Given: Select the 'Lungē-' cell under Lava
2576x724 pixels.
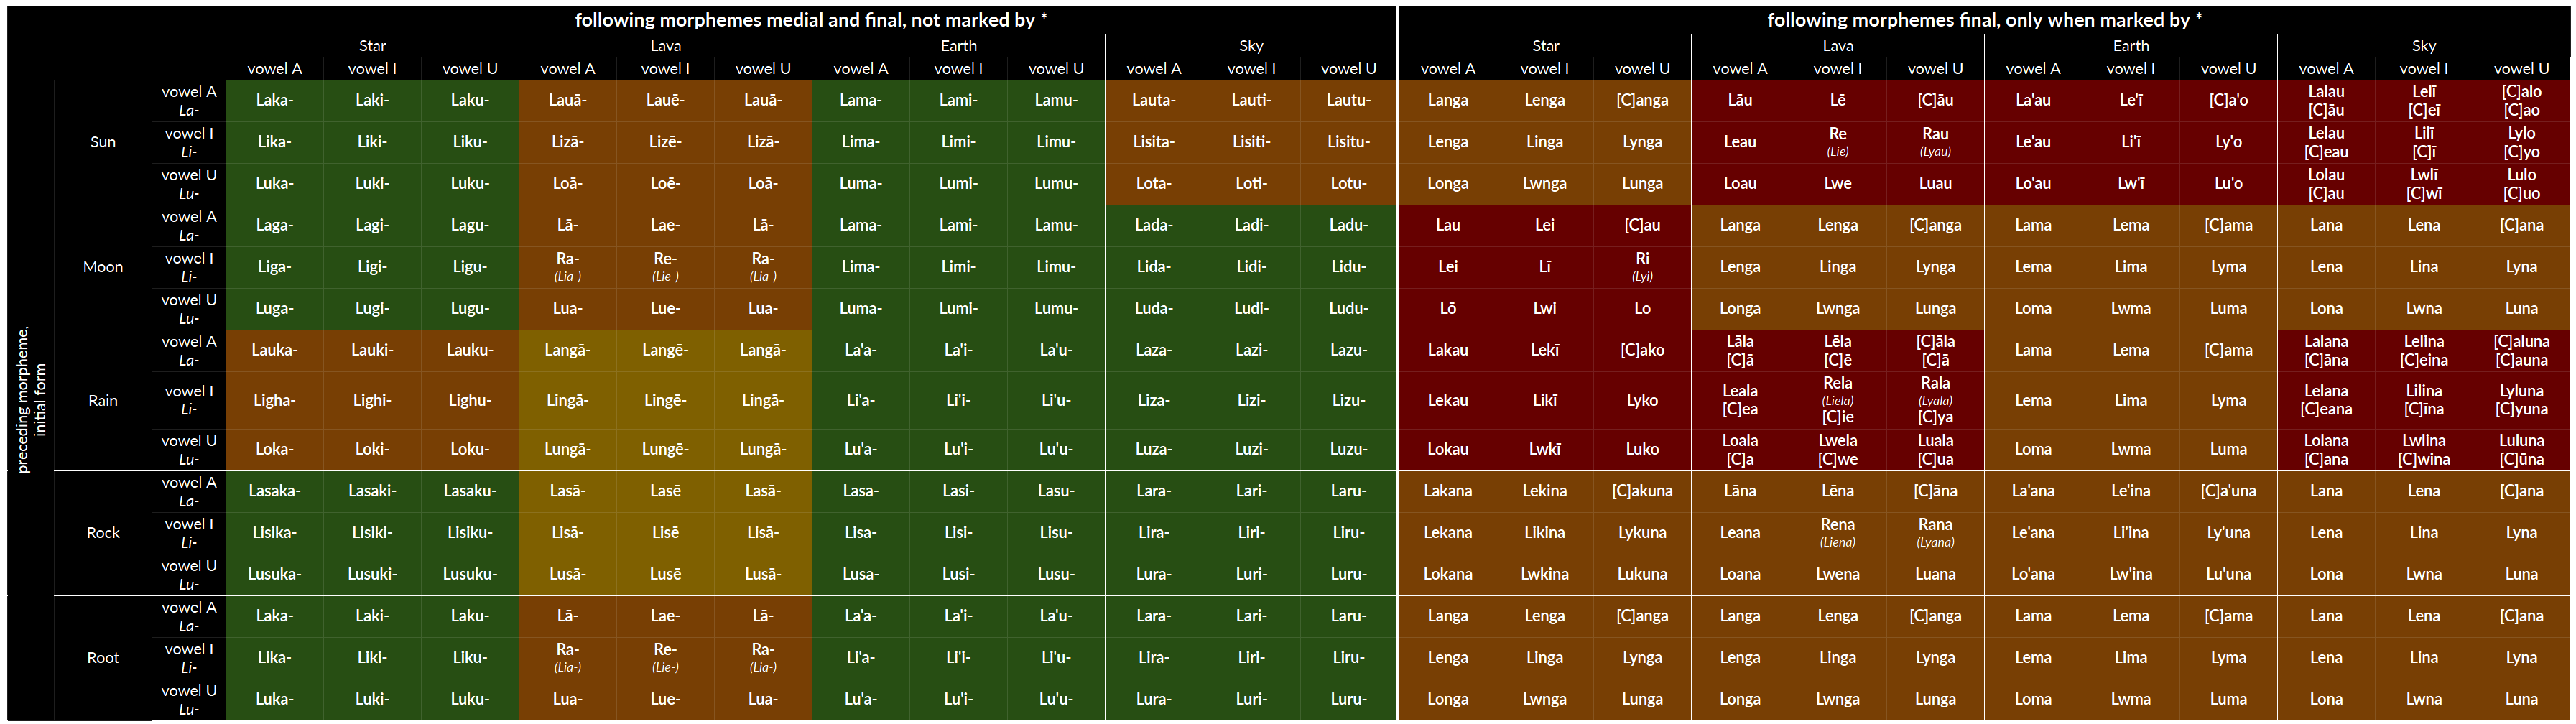Looking at the screenshot, I should tap(665, 450).
